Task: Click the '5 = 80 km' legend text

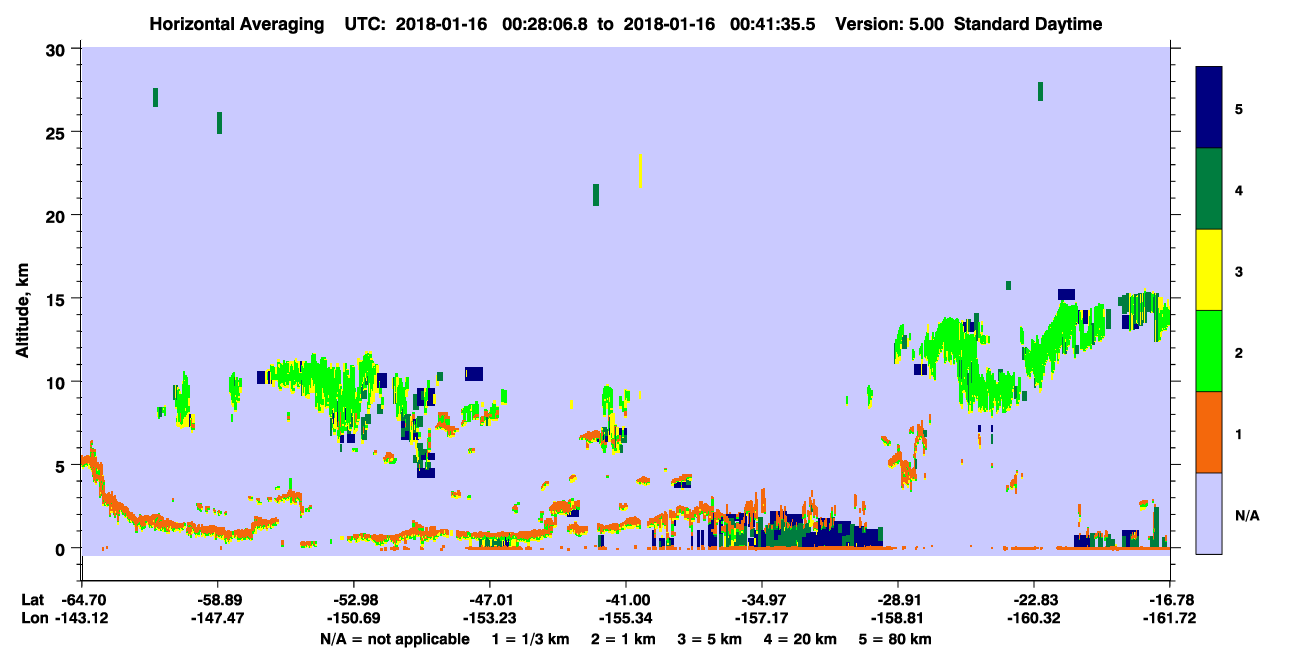Action: (x=894, y=639)
